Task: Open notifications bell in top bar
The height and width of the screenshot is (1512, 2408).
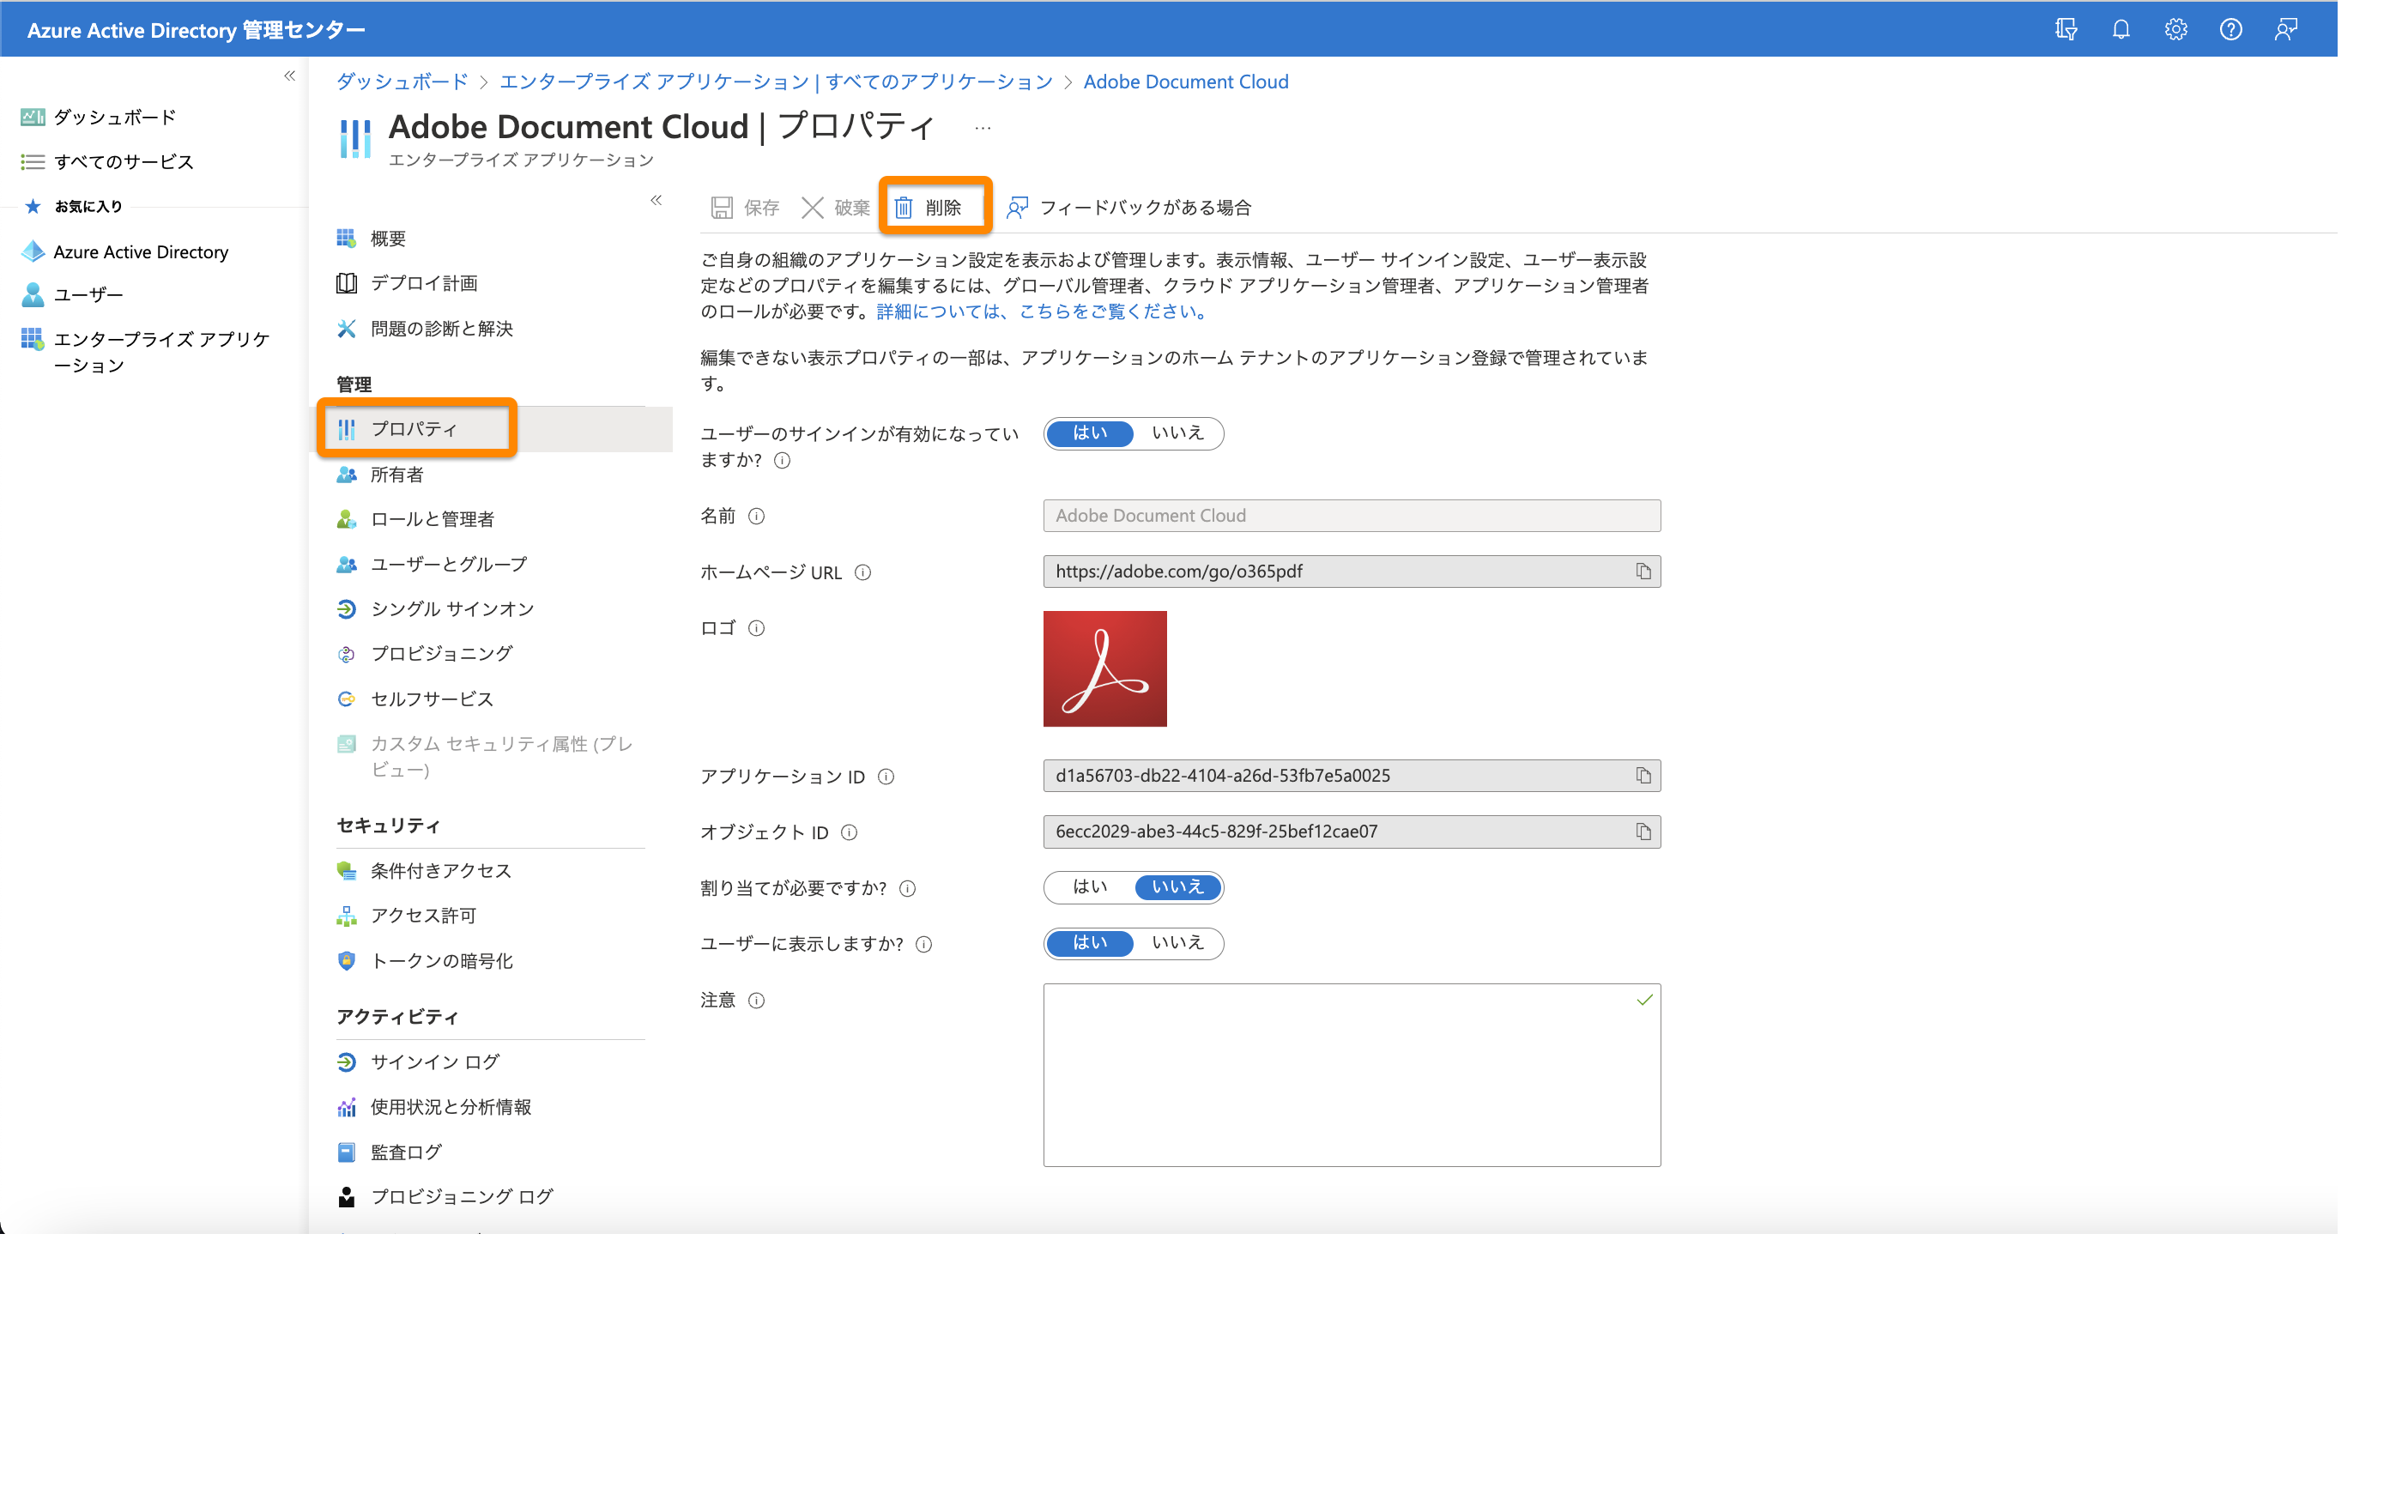Action: [2120, 29]
